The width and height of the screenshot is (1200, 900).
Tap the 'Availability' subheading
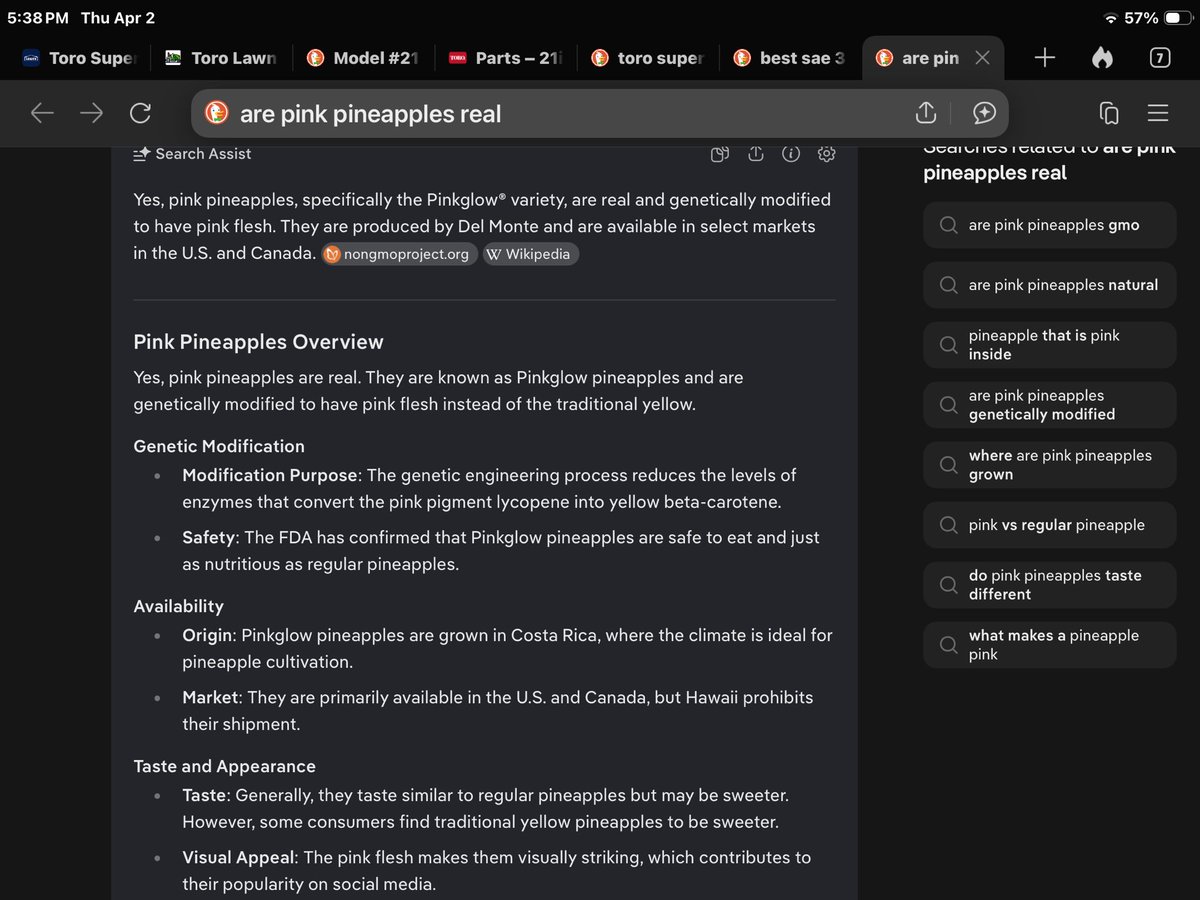click(178, 606)
